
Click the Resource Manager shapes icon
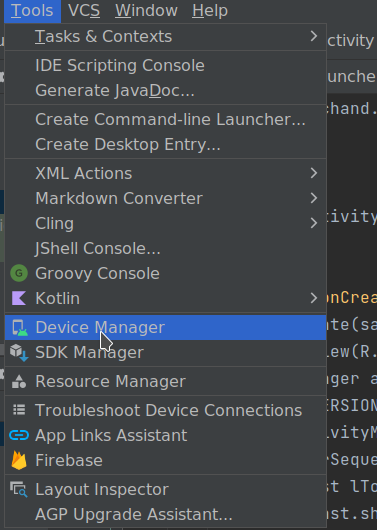click(19, 381)
